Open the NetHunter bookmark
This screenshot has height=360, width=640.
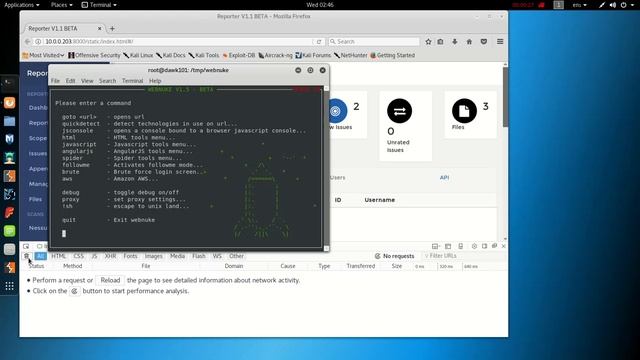click(x=351, y=55)
